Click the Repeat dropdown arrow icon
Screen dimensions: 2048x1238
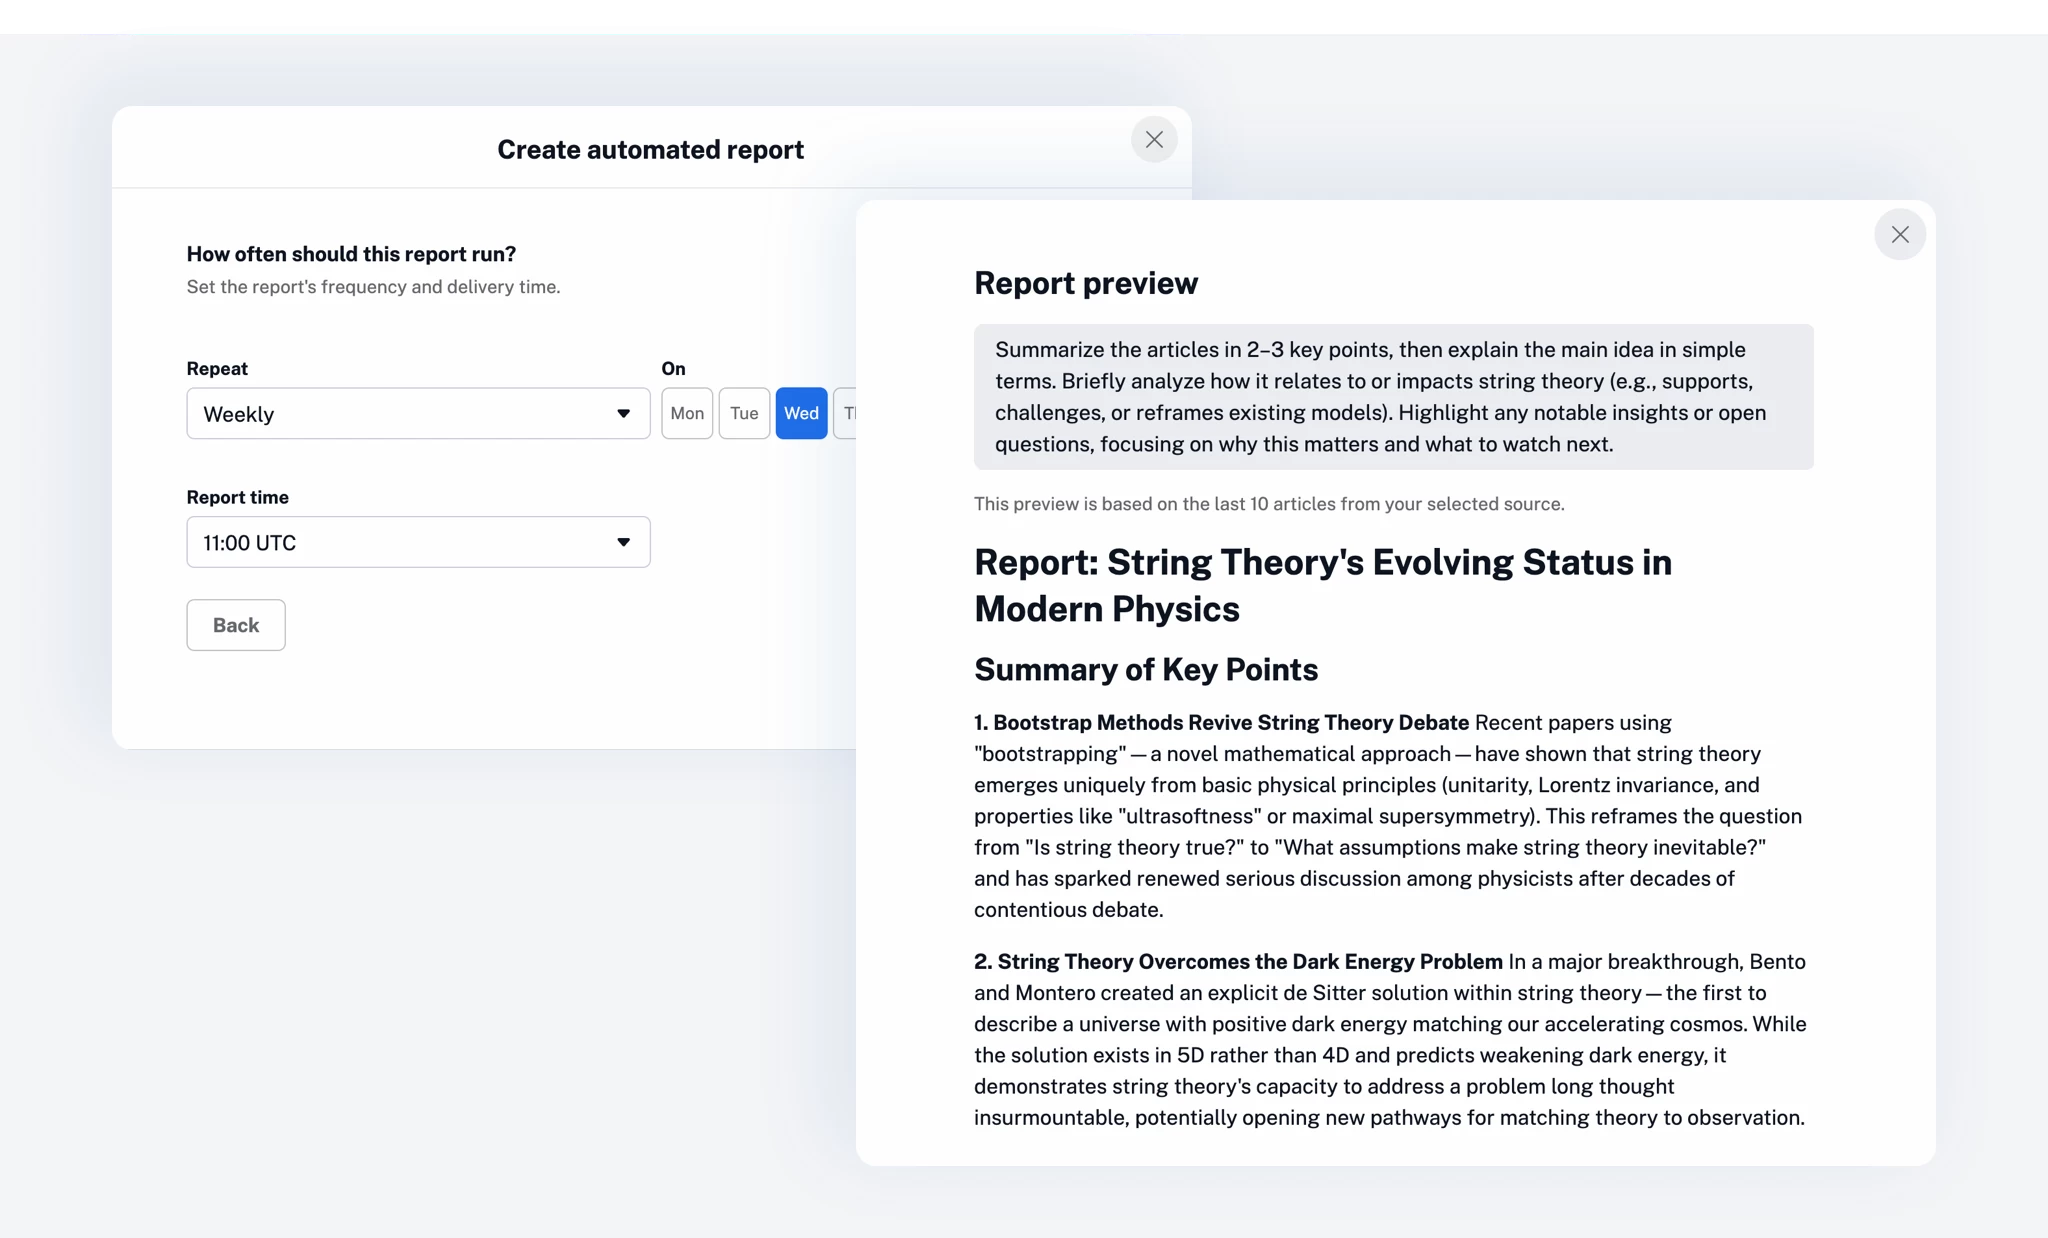623,414
